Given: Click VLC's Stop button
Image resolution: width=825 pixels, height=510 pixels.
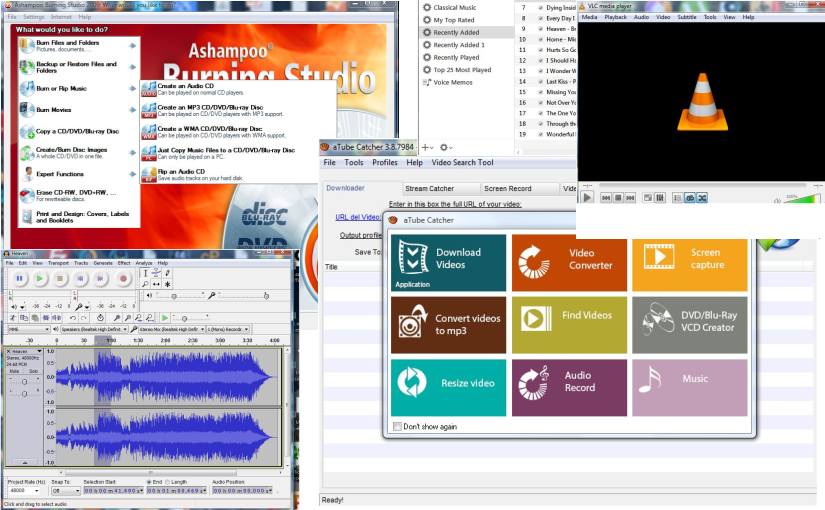Looking at the screenshot, I should pyautogui.click(x=618, y=198).
